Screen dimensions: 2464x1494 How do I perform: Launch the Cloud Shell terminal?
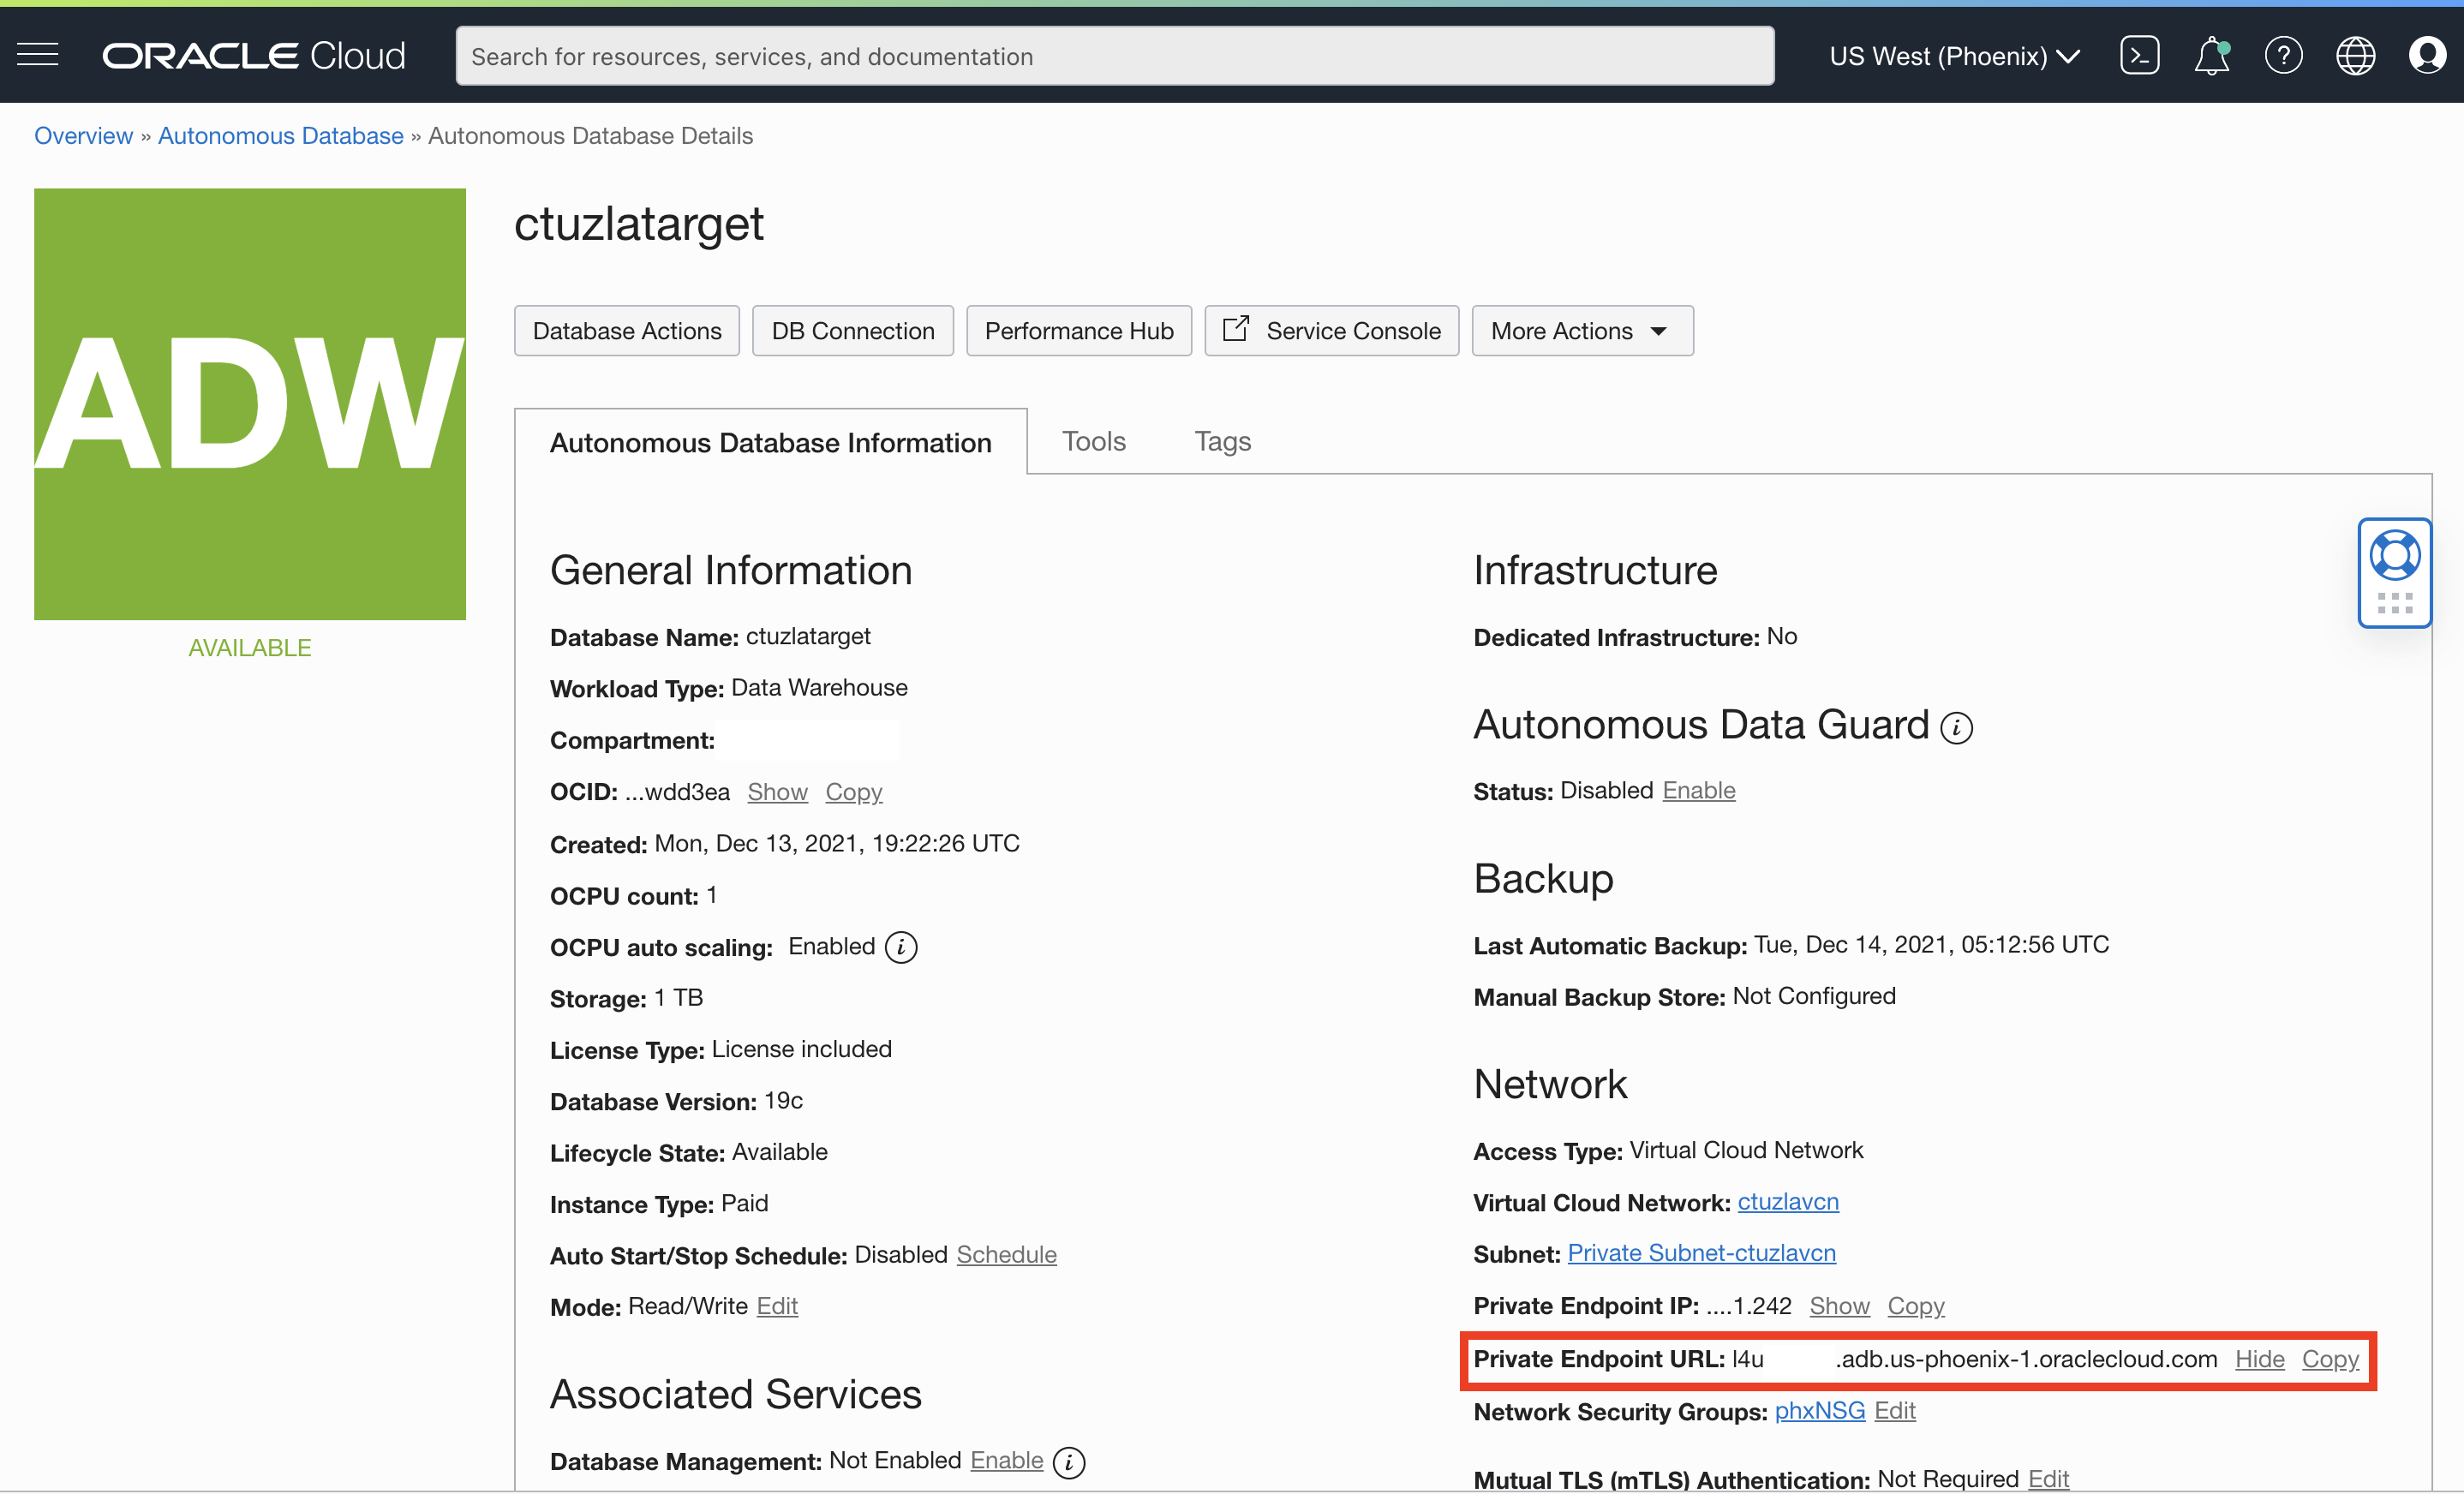click(2140, 55)
